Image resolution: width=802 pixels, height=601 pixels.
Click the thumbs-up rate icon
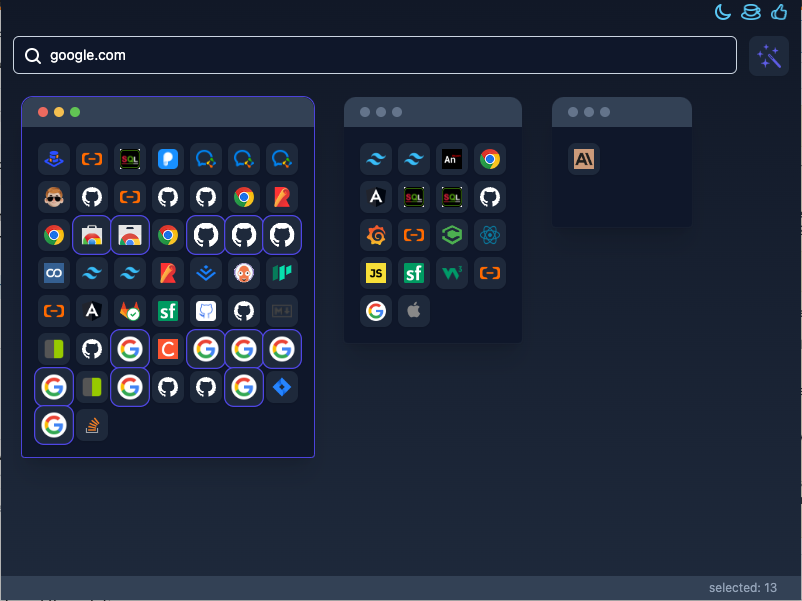point(778,12)
